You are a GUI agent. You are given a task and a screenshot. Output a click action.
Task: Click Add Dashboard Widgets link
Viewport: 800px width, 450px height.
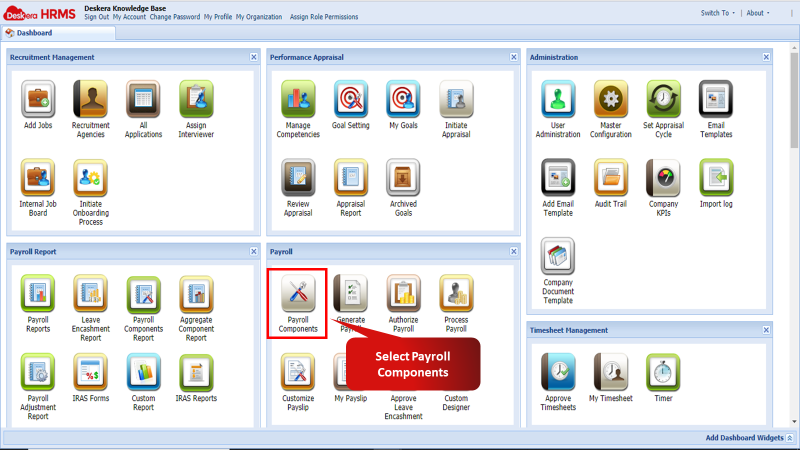pos(744,438)
